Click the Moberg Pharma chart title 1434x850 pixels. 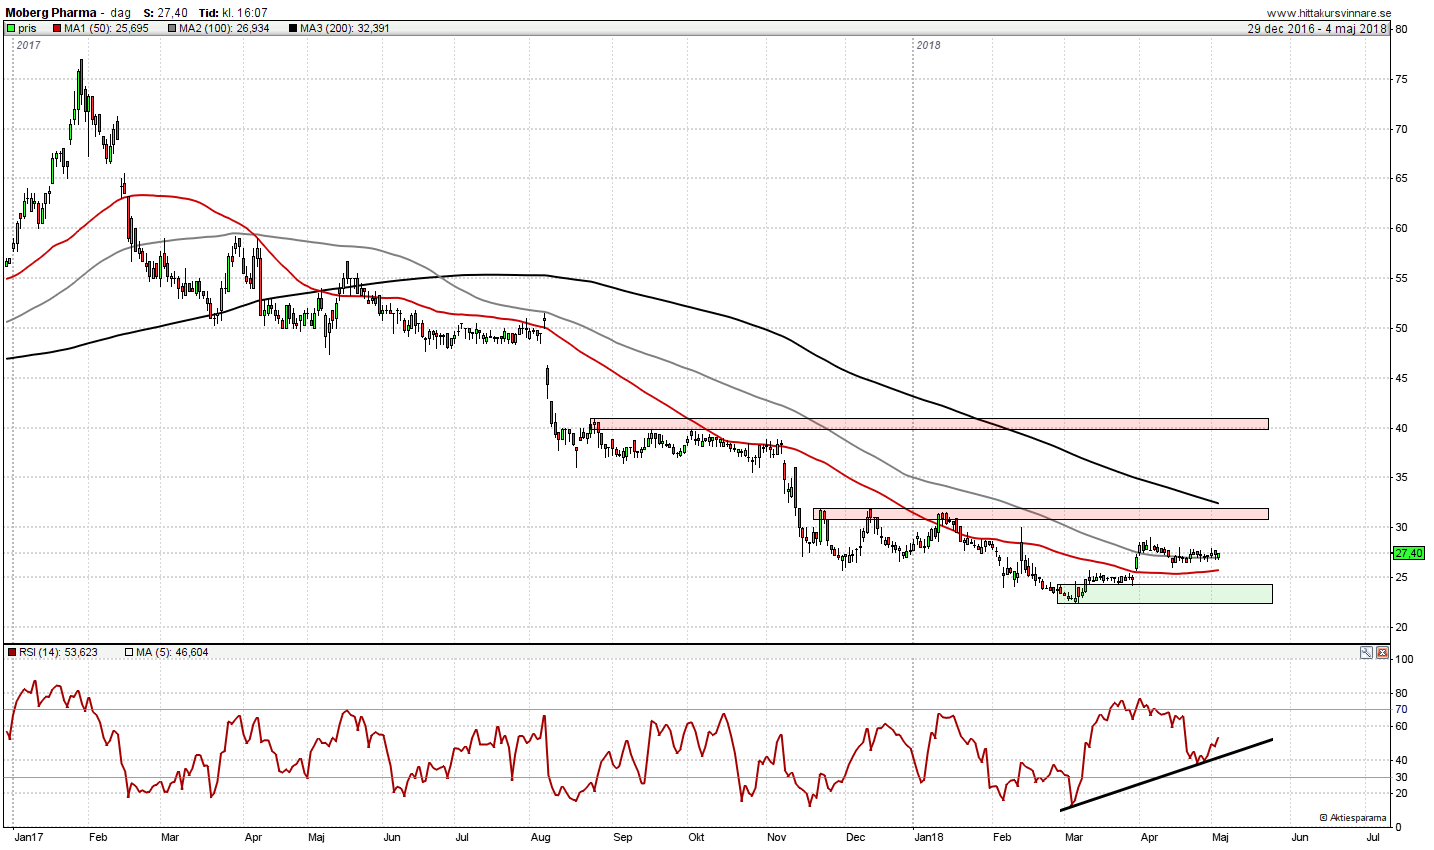click(51, 13)
